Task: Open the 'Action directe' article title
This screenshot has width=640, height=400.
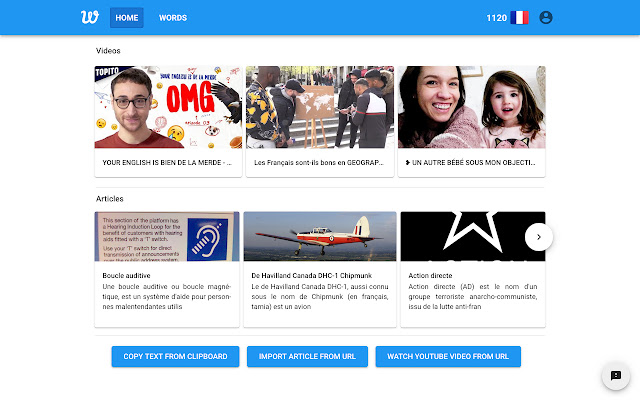Action: coord(430,276)
